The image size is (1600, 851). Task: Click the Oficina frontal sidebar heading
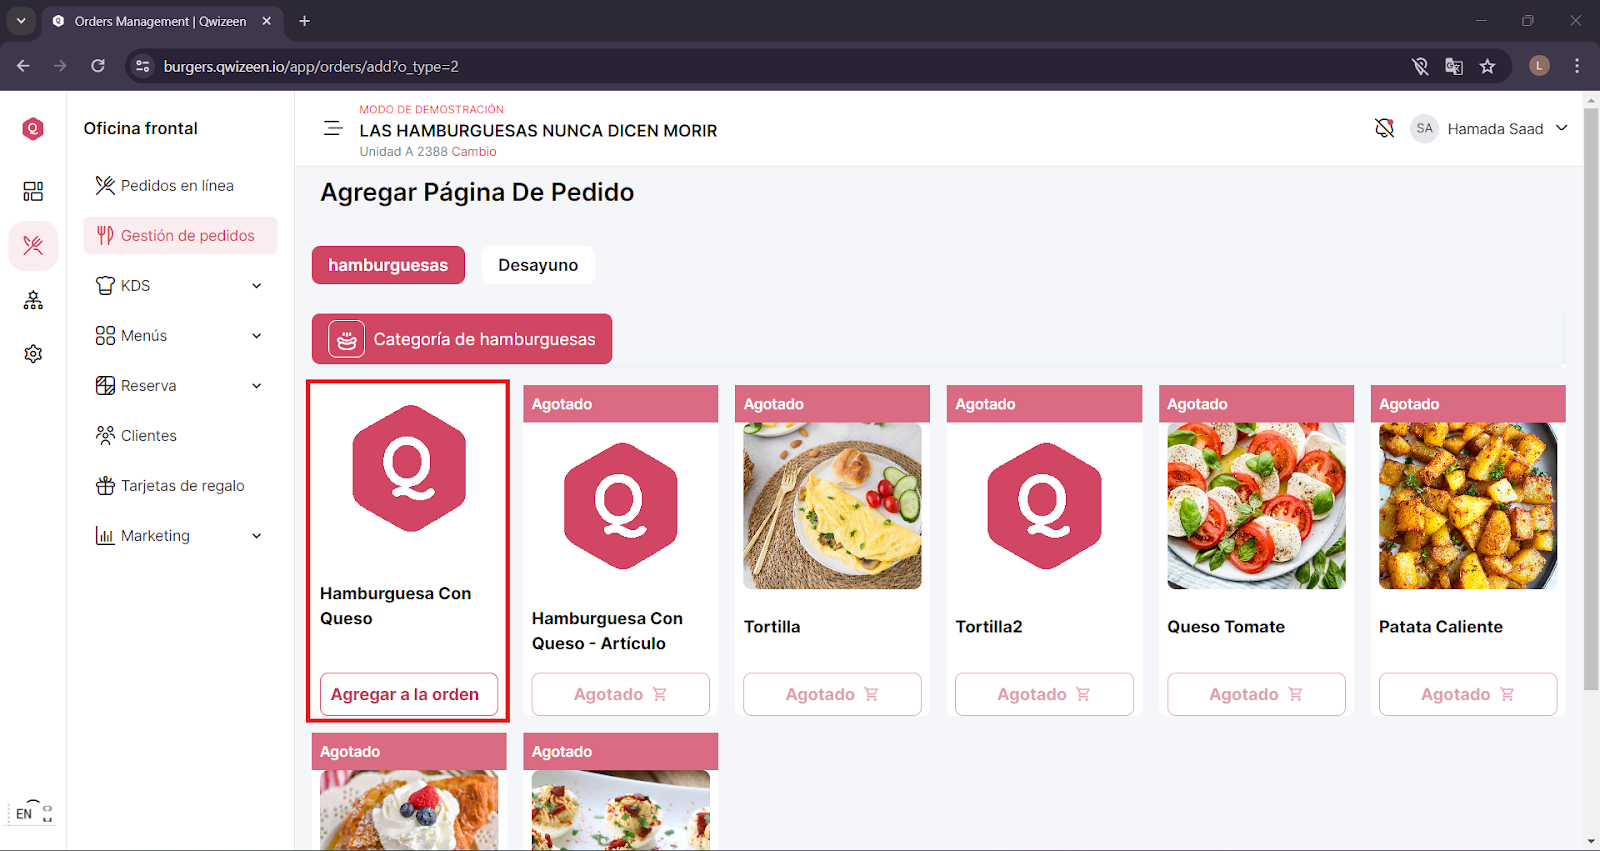(x=141, y=128)
